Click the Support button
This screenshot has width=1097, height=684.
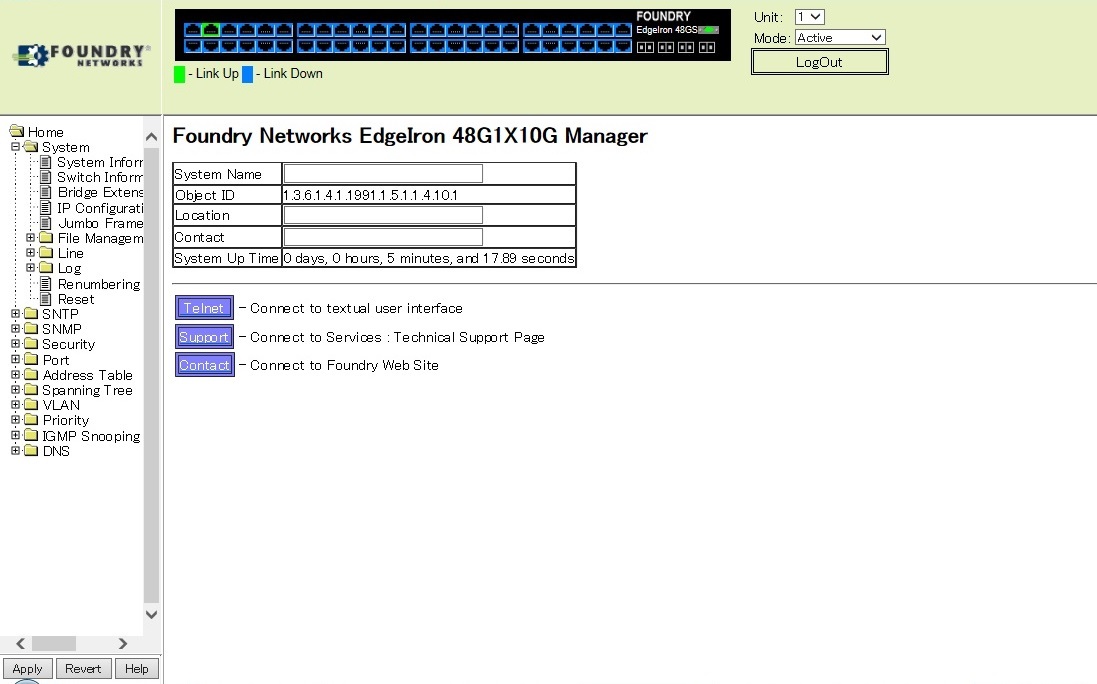pos(204,336)
